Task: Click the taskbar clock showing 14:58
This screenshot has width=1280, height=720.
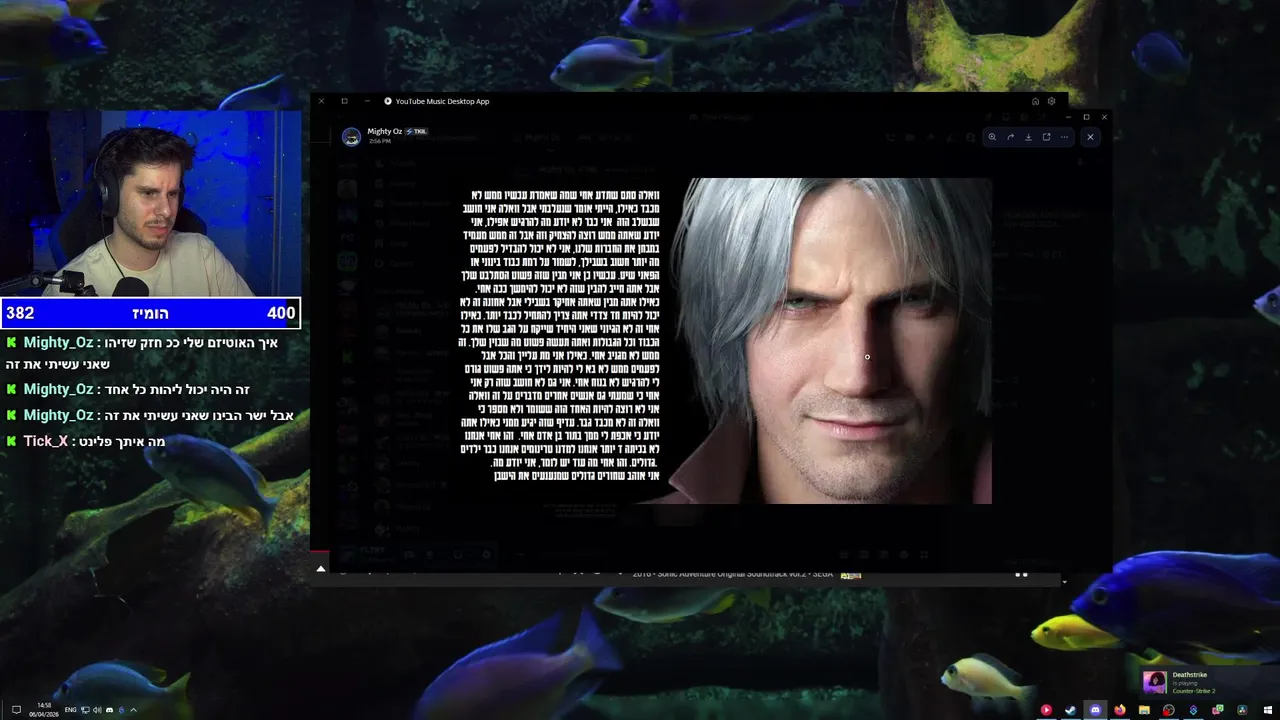Action: coord(44,710)
